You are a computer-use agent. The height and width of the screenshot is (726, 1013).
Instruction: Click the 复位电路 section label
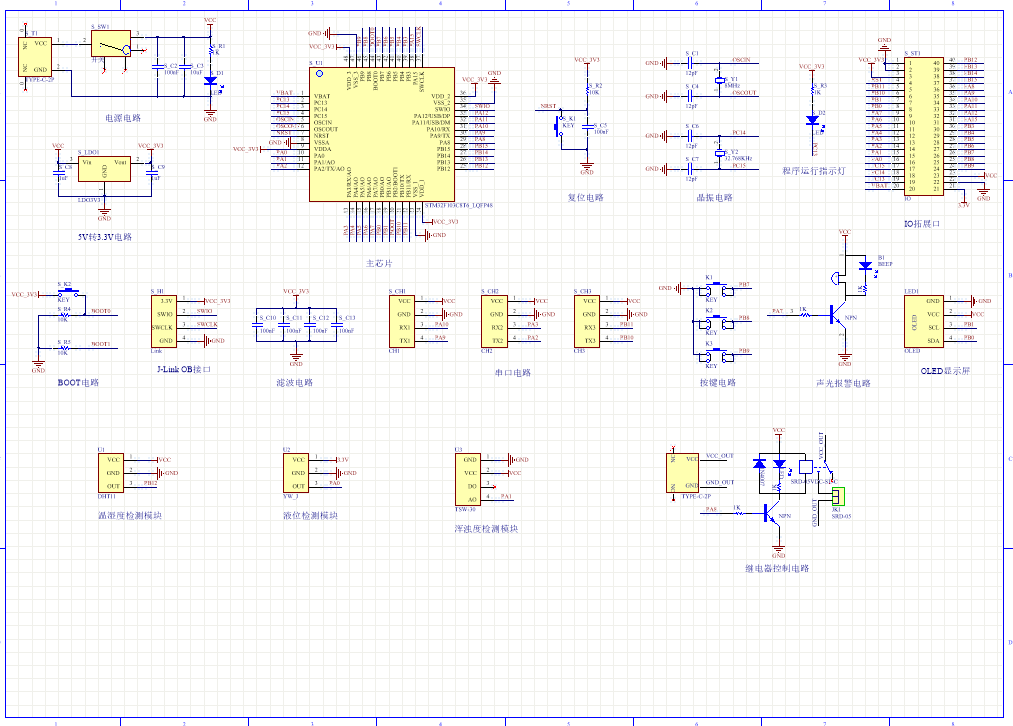pyautogui.click(x=585, y=198)
